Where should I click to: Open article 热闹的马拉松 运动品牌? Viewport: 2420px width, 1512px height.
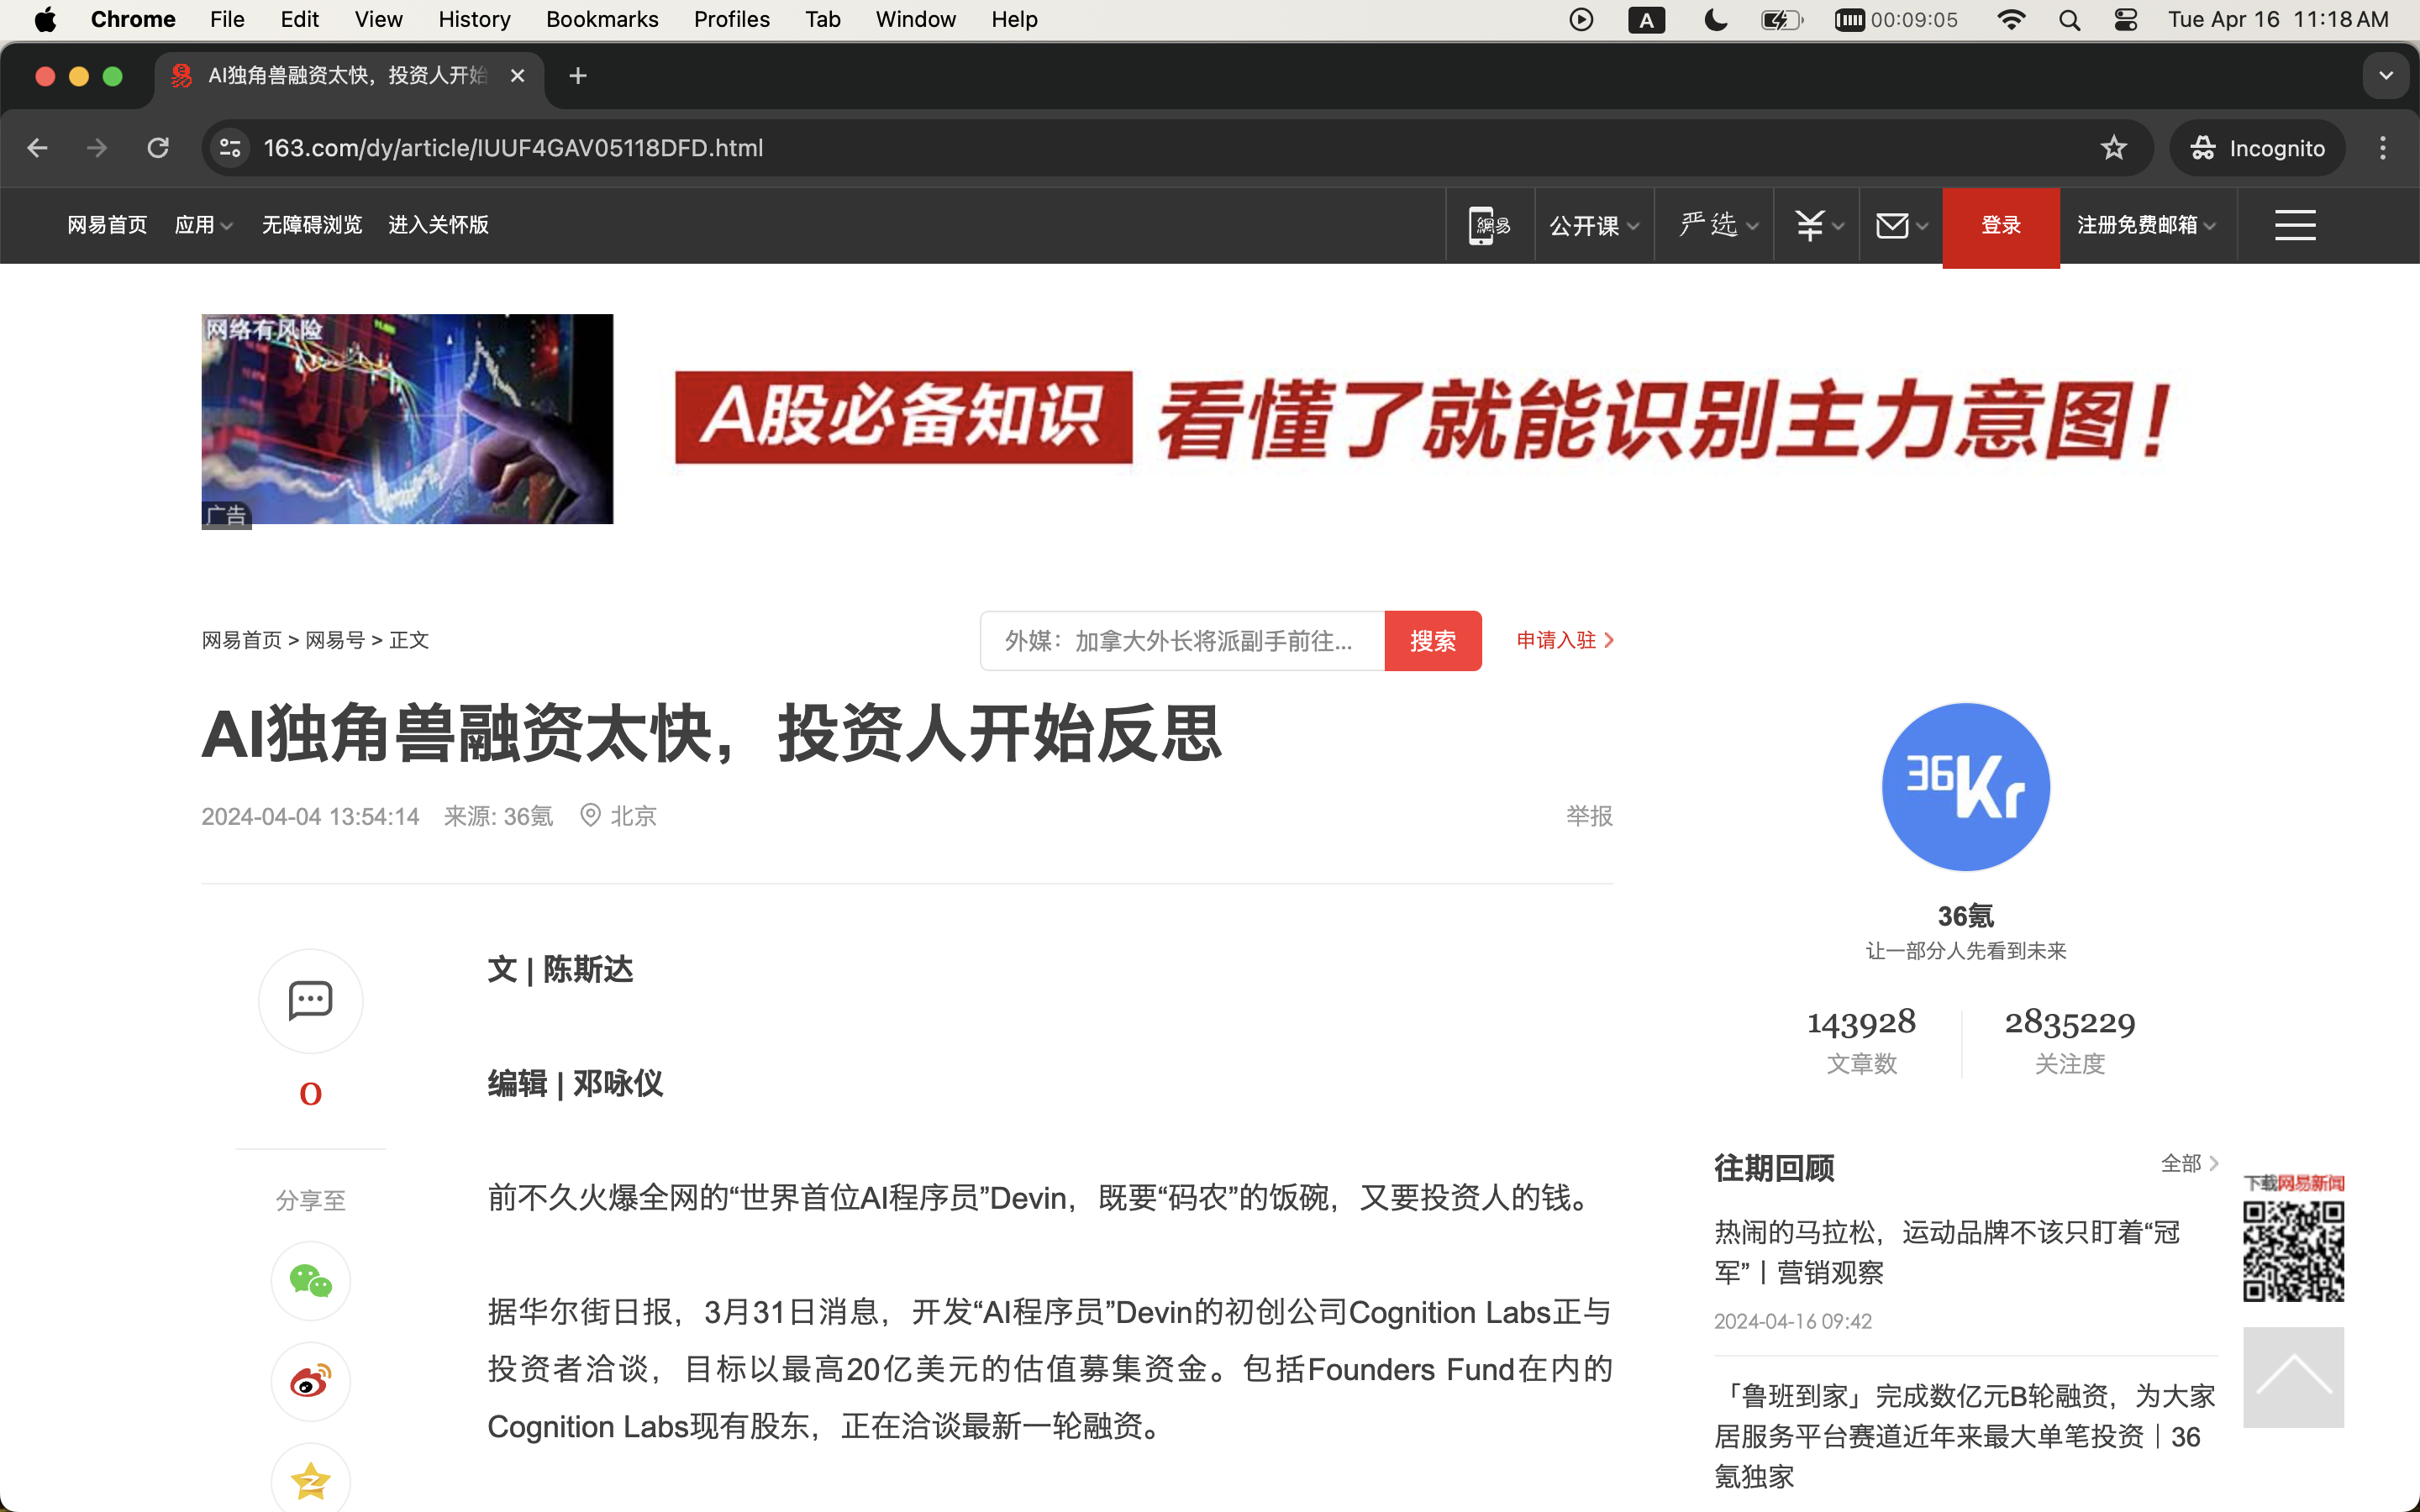point(1947,1252)
